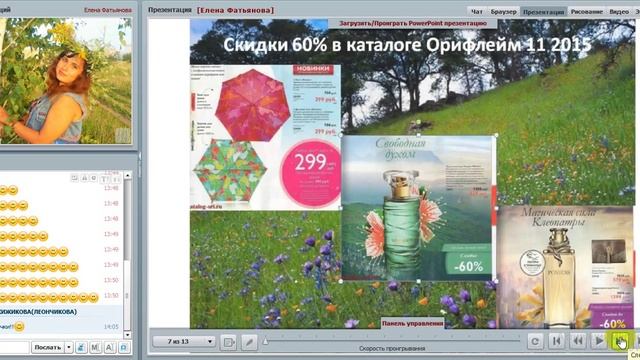Click the blue person icon next to send arrow
Image resolution: width=640 pixels, height=360 pixels.
point(81,347)
